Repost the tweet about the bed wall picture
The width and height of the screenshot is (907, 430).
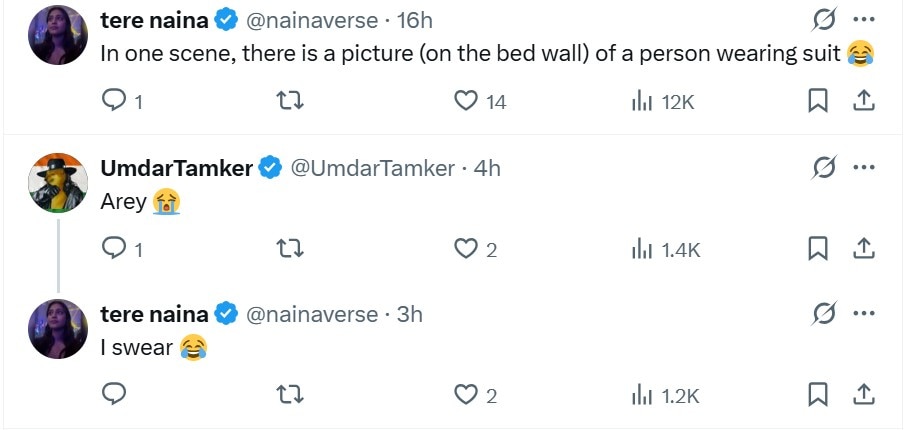point(289,100)
